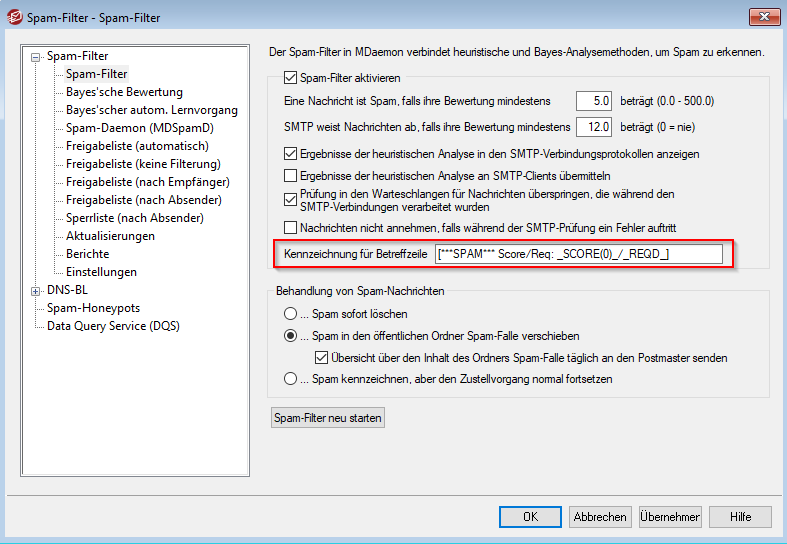Choose 'Spam kennzeichnen' radio option

[x=290, y=379]
